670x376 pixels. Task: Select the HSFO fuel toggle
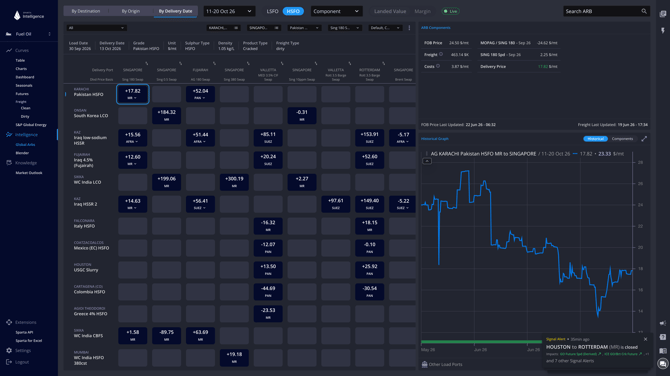(293, 11)
